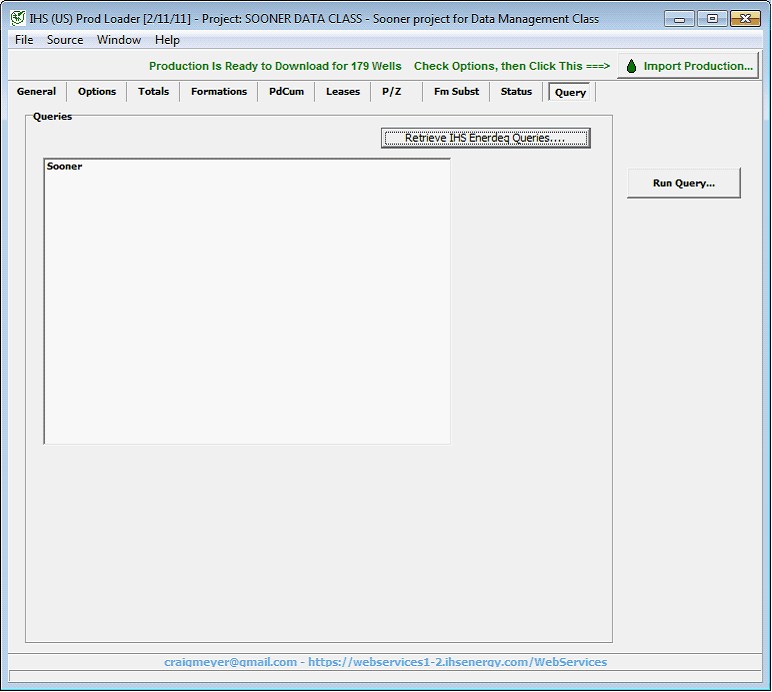The width and height of the screenshot is (772, 692).
Task: Switch to the Status tab
Action: click(516, 92)
